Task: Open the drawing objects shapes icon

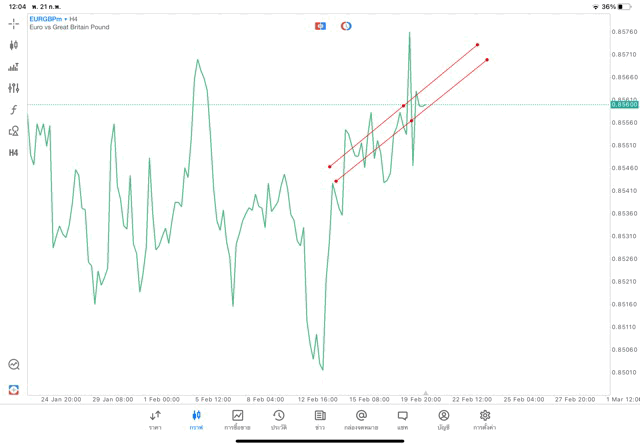Action: click(x=14, y=131)
